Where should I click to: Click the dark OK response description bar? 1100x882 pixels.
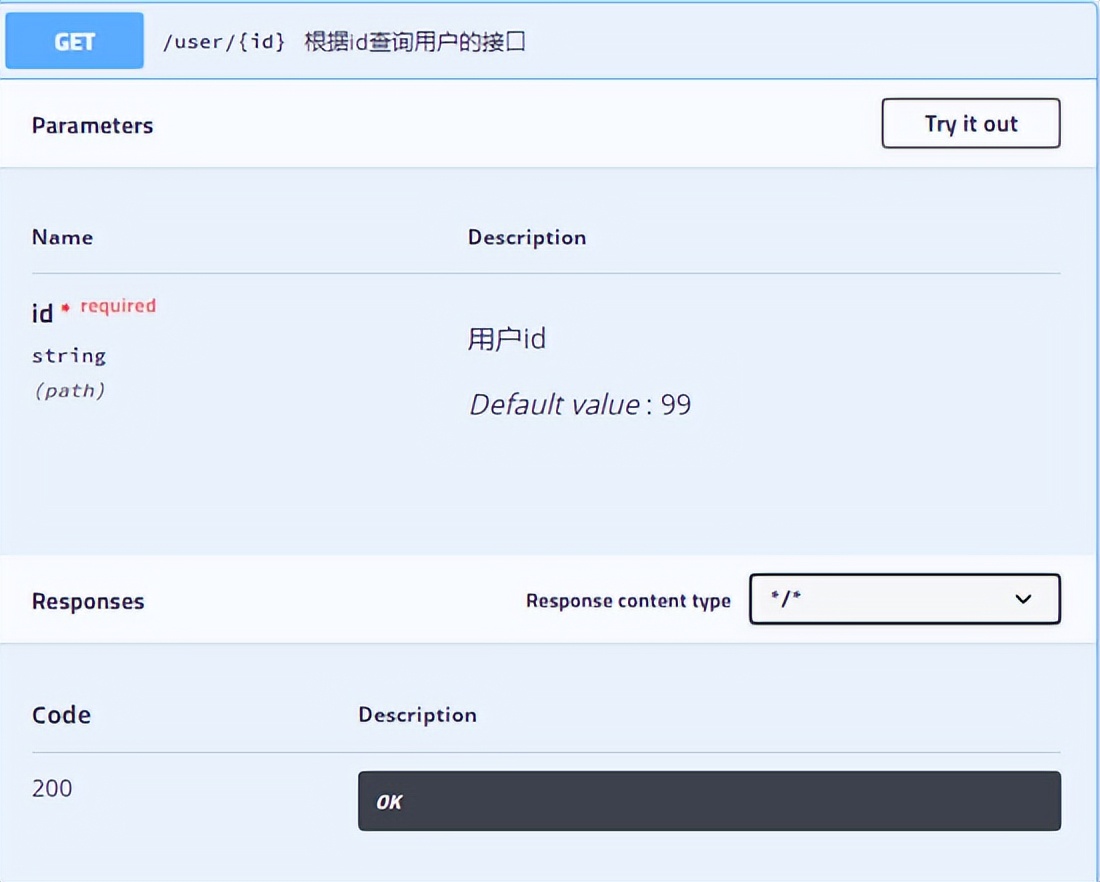click(x=709, y=800)
